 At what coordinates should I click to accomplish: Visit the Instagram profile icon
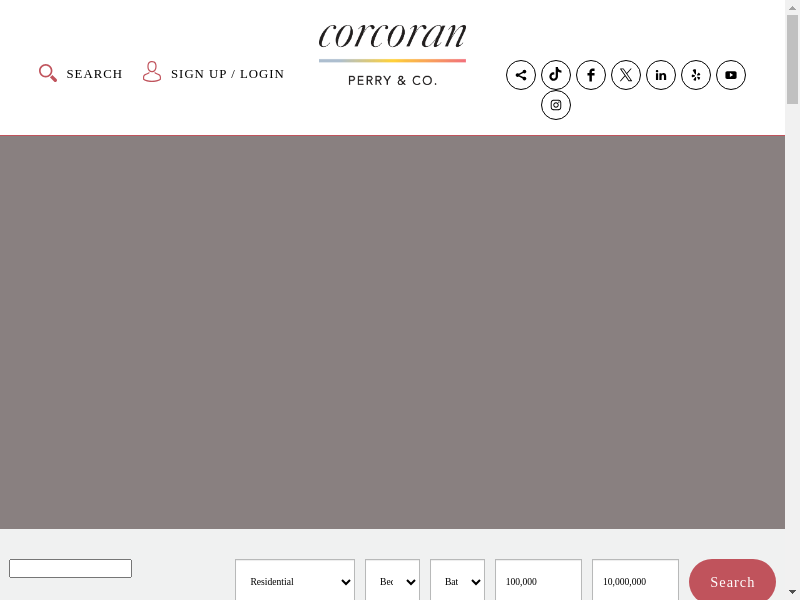pos(556,105)
